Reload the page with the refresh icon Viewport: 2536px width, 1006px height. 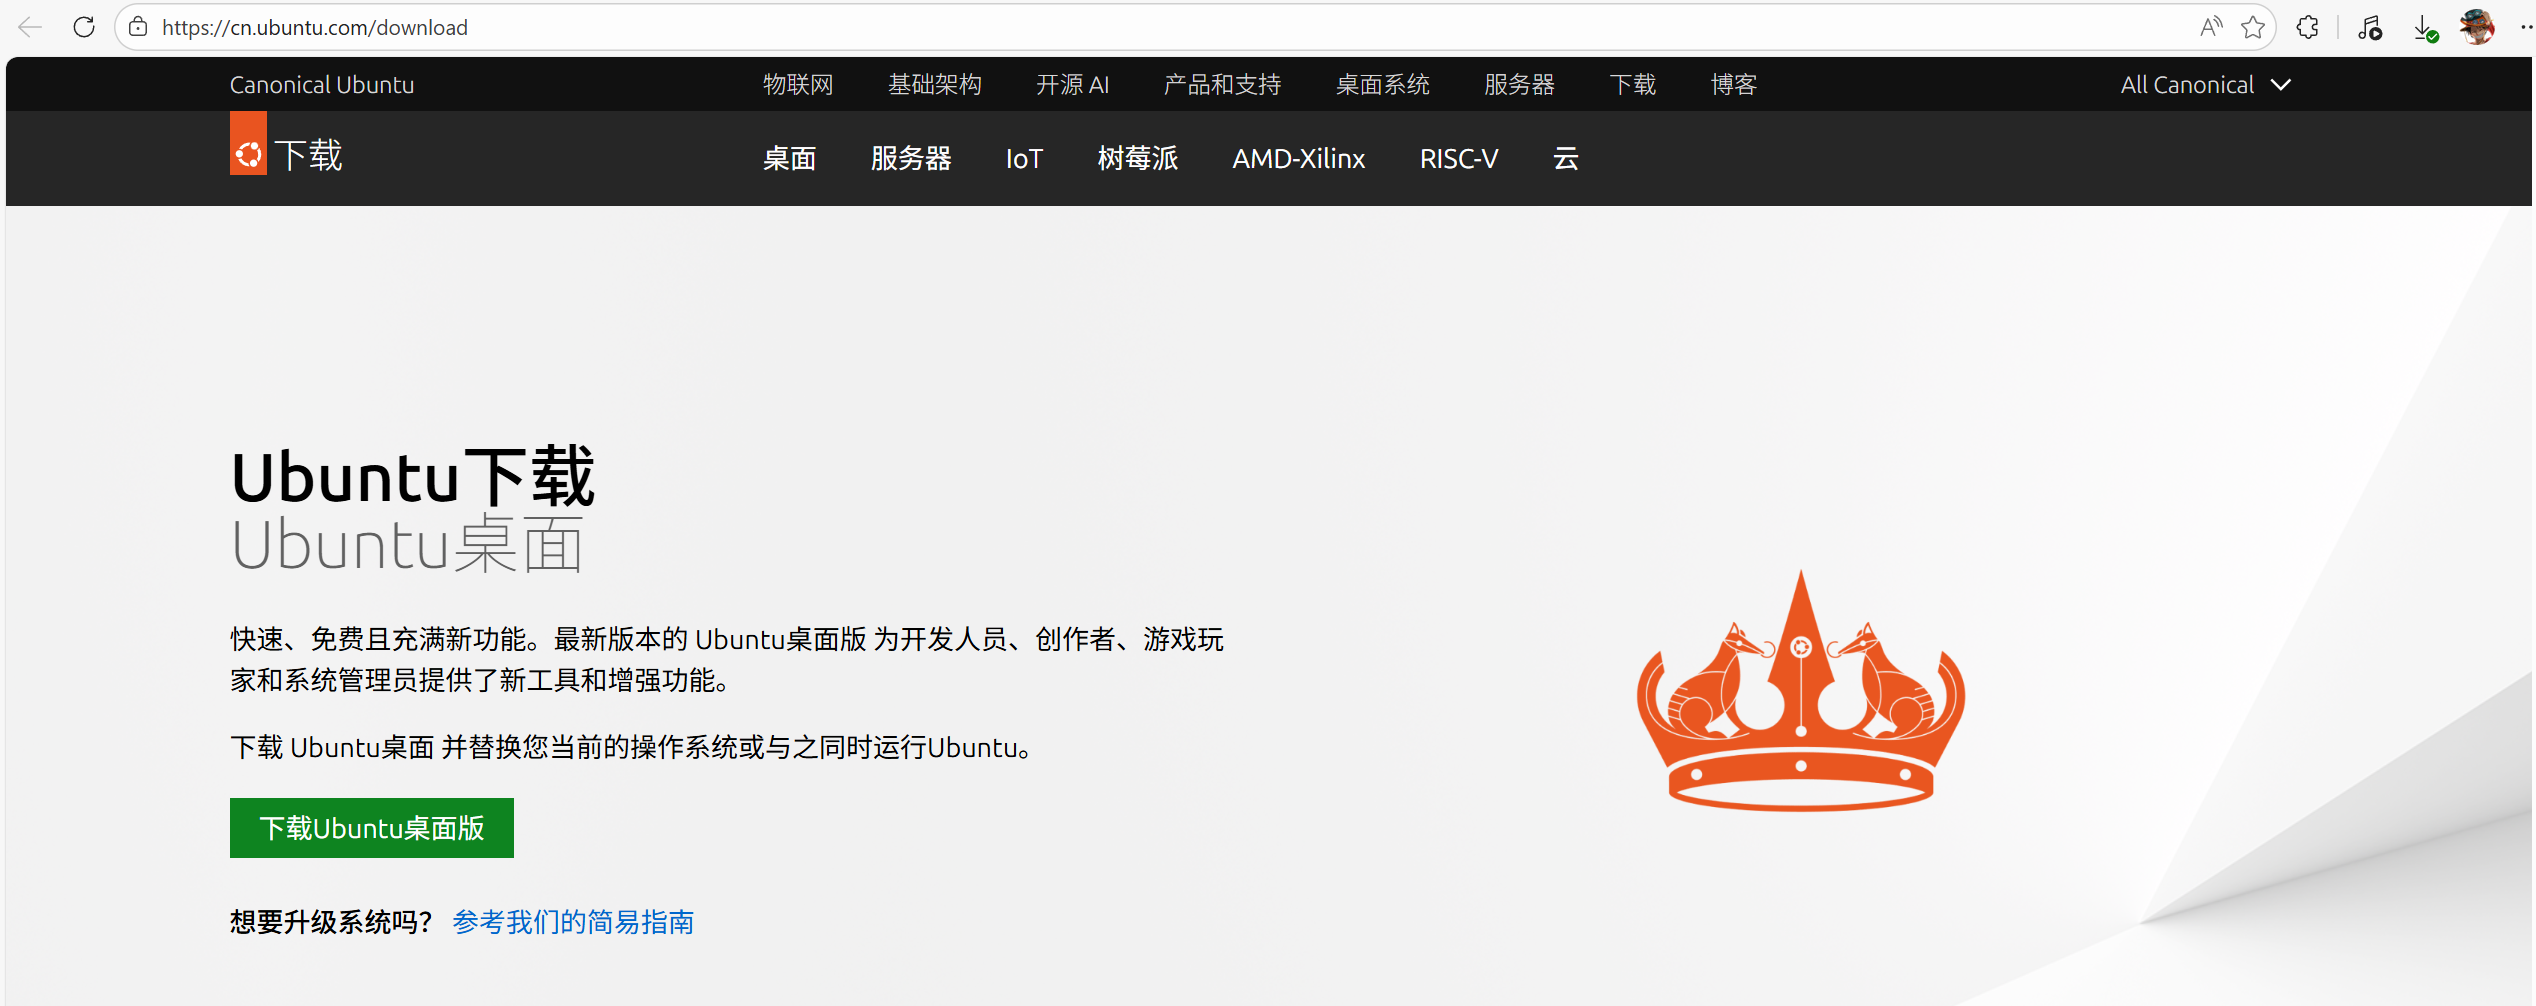point(84,27)
